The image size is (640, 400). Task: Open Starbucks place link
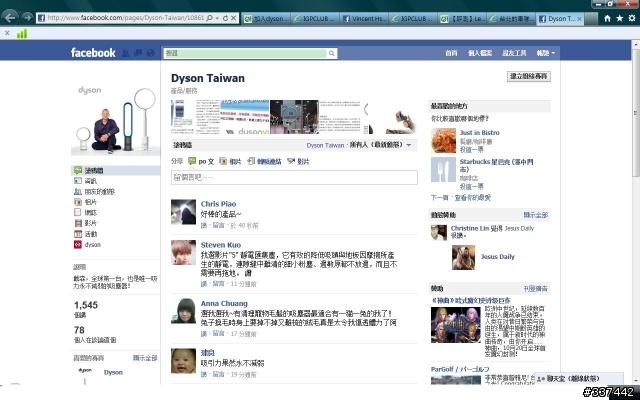(x=496, y=165)
